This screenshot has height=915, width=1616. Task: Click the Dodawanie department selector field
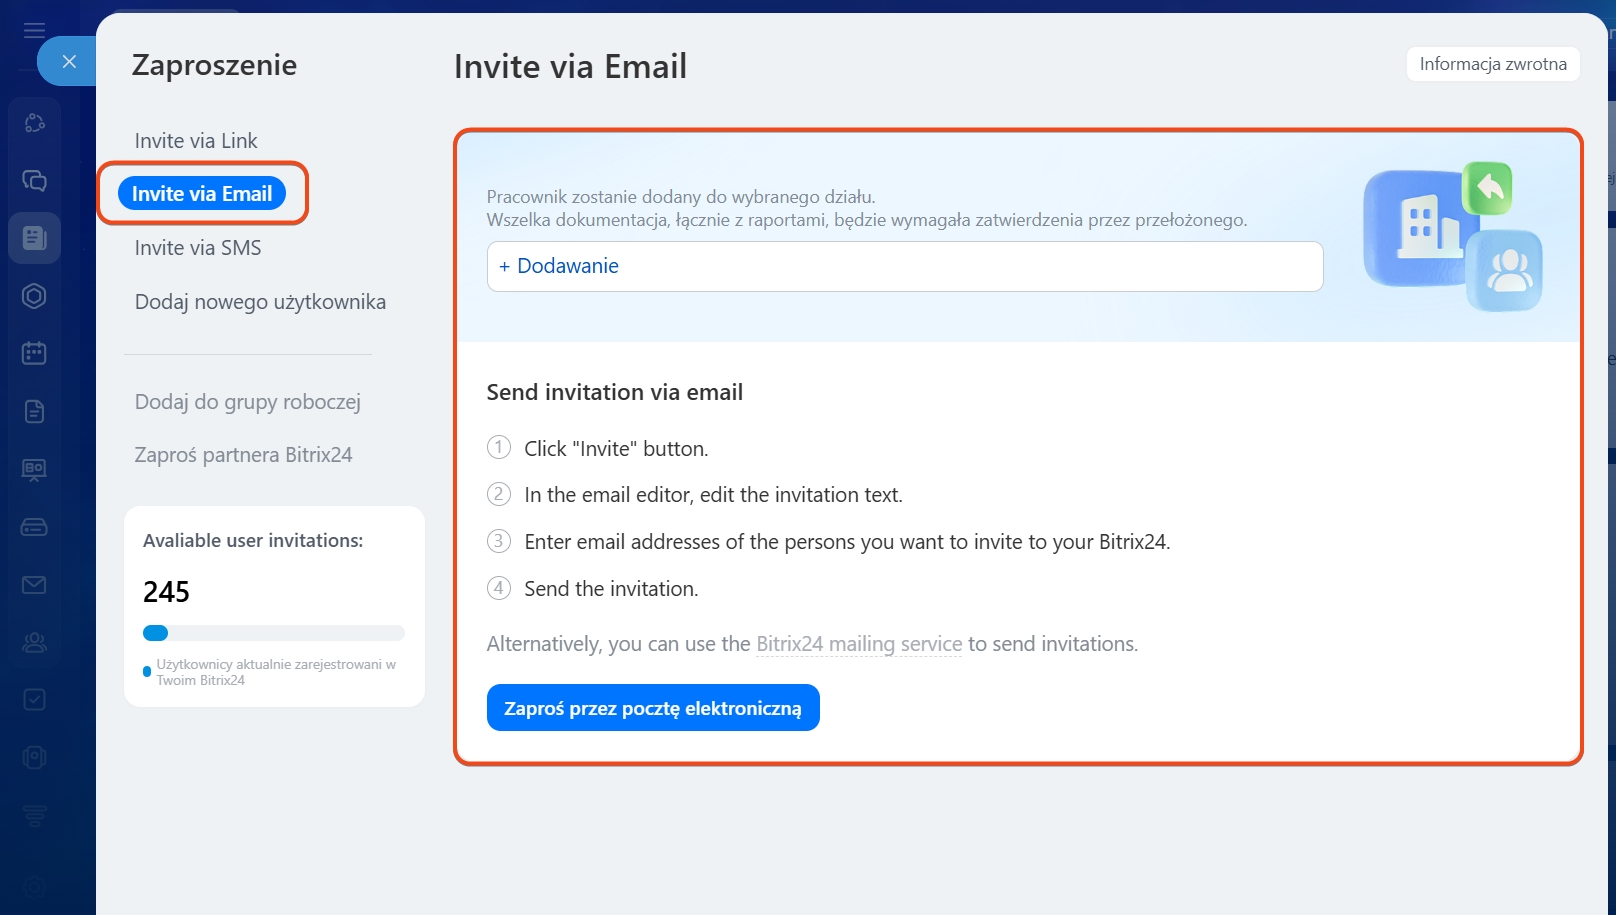tap(904, 266)
